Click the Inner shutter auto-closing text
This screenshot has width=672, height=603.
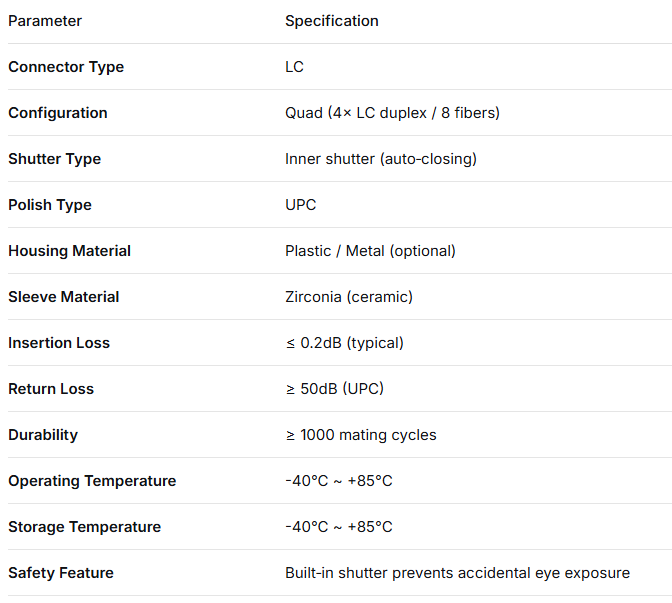[x=381, y=159]
